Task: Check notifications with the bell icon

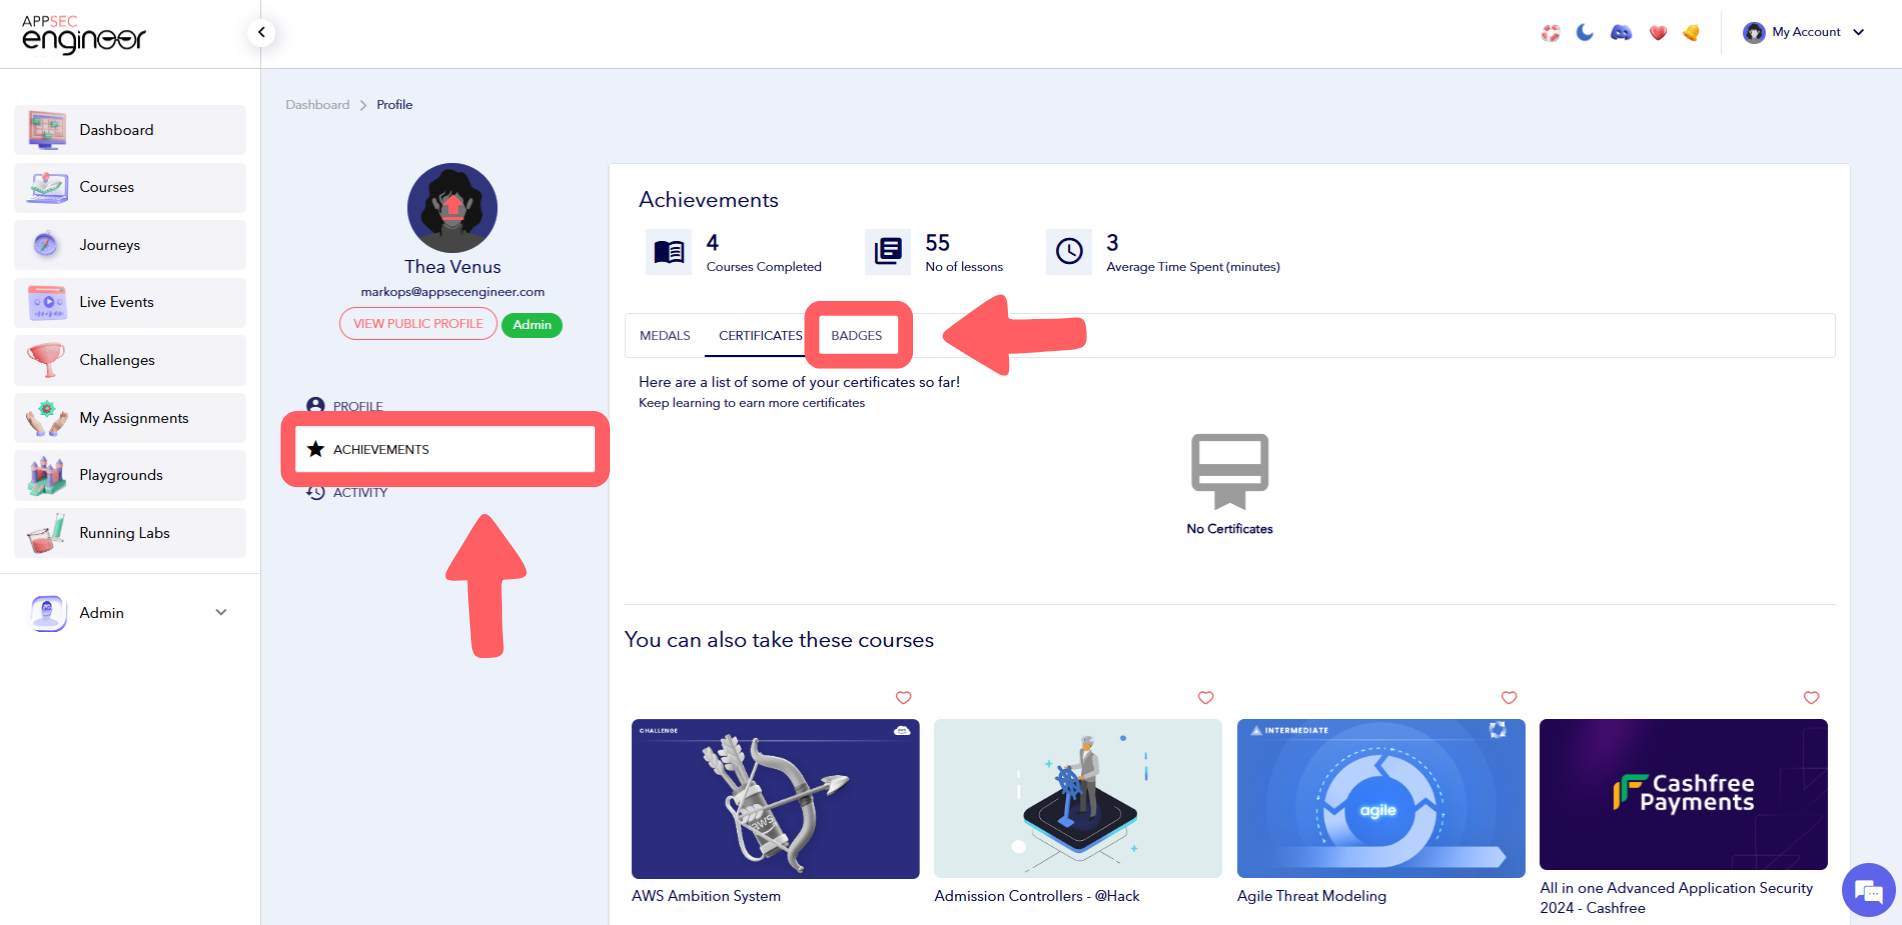Action: click(x=1692, y=32)
